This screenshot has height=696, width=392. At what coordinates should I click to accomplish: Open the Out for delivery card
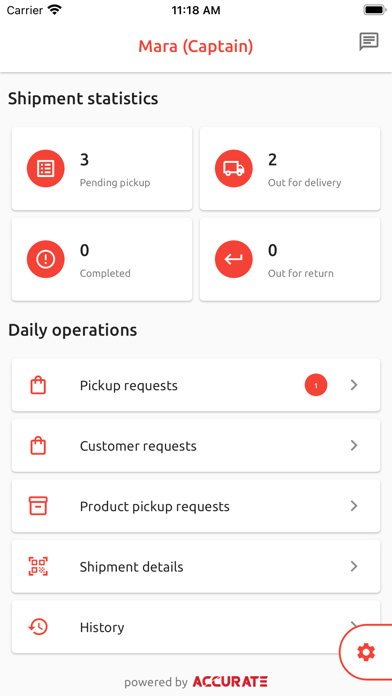click(290, 169)
